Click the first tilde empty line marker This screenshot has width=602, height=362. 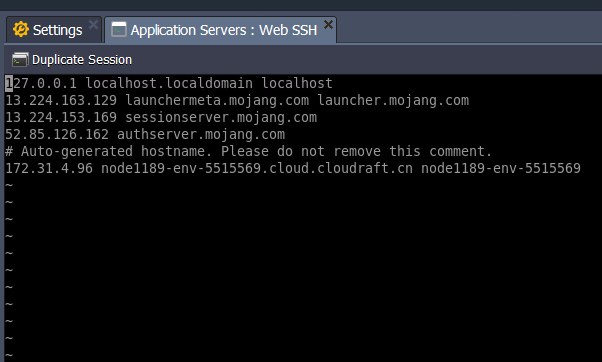point(9,185)
